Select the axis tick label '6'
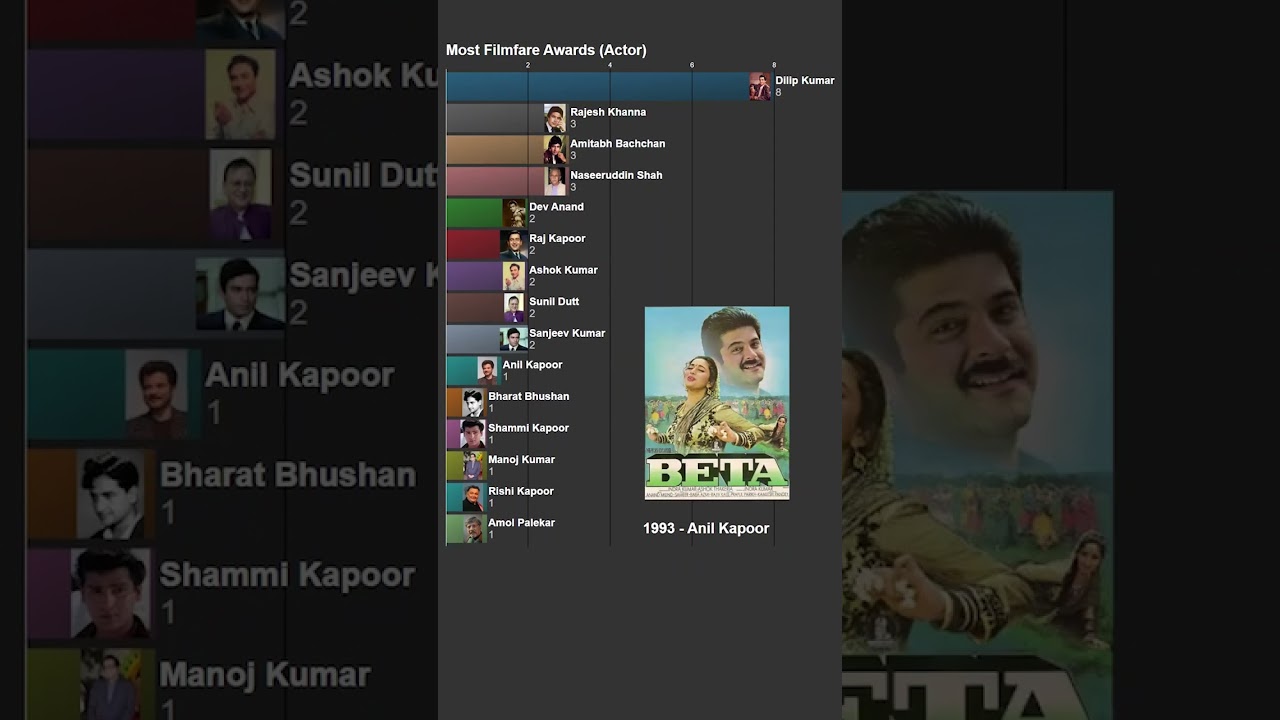The width and height of the screenshot is (1280, 720). pos(692,65)
